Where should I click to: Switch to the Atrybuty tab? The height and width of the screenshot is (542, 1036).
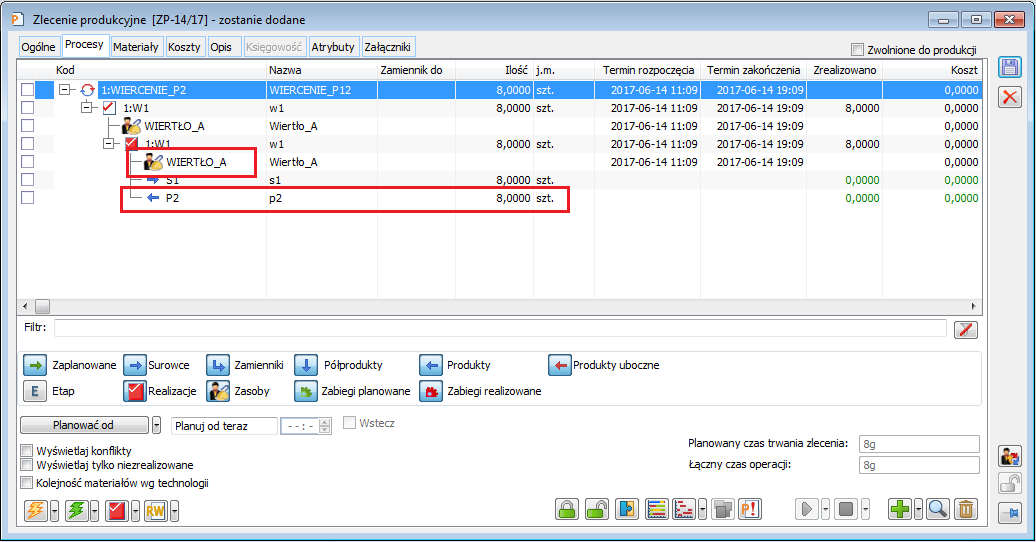[x=333, y=47]
